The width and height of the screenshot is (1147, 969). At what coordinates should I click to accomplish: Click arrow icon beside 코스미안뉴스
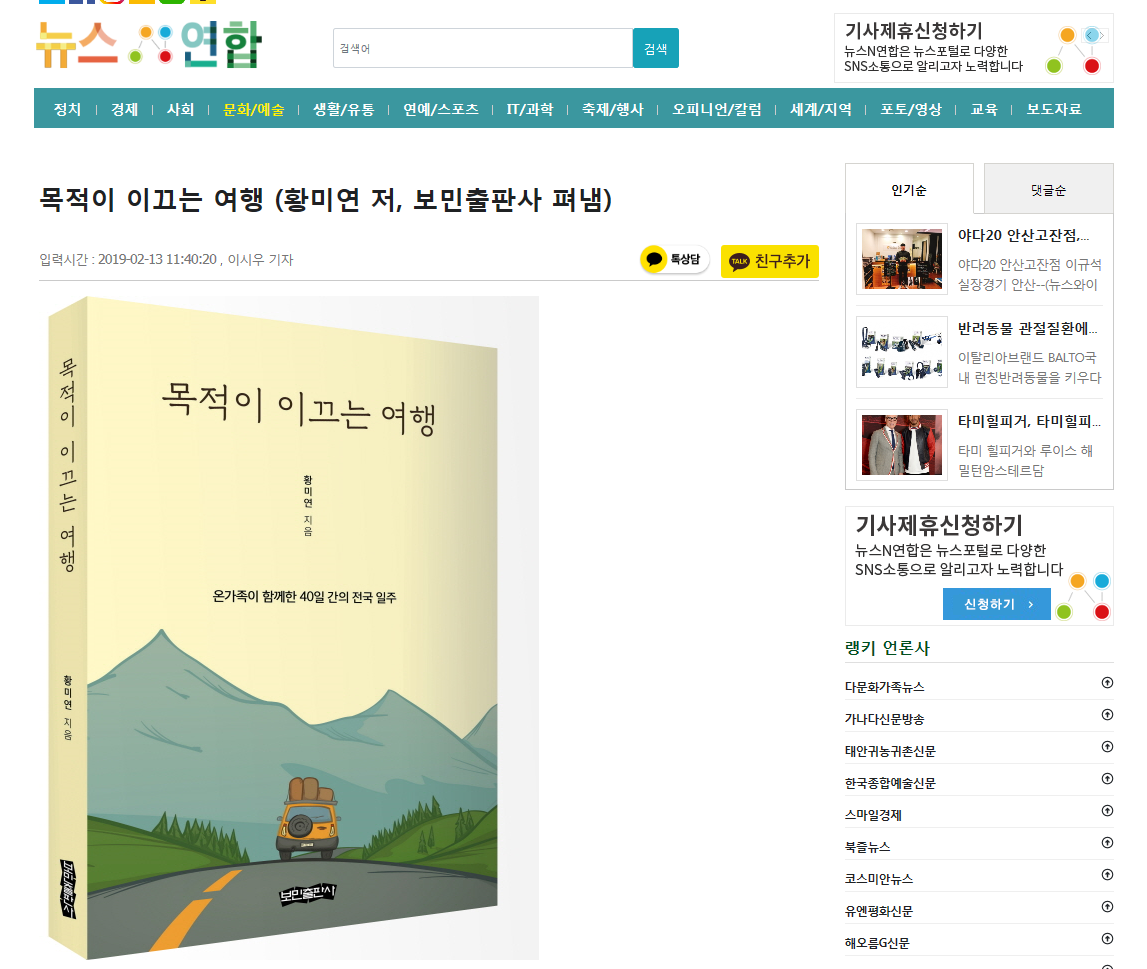point(1107,875)
